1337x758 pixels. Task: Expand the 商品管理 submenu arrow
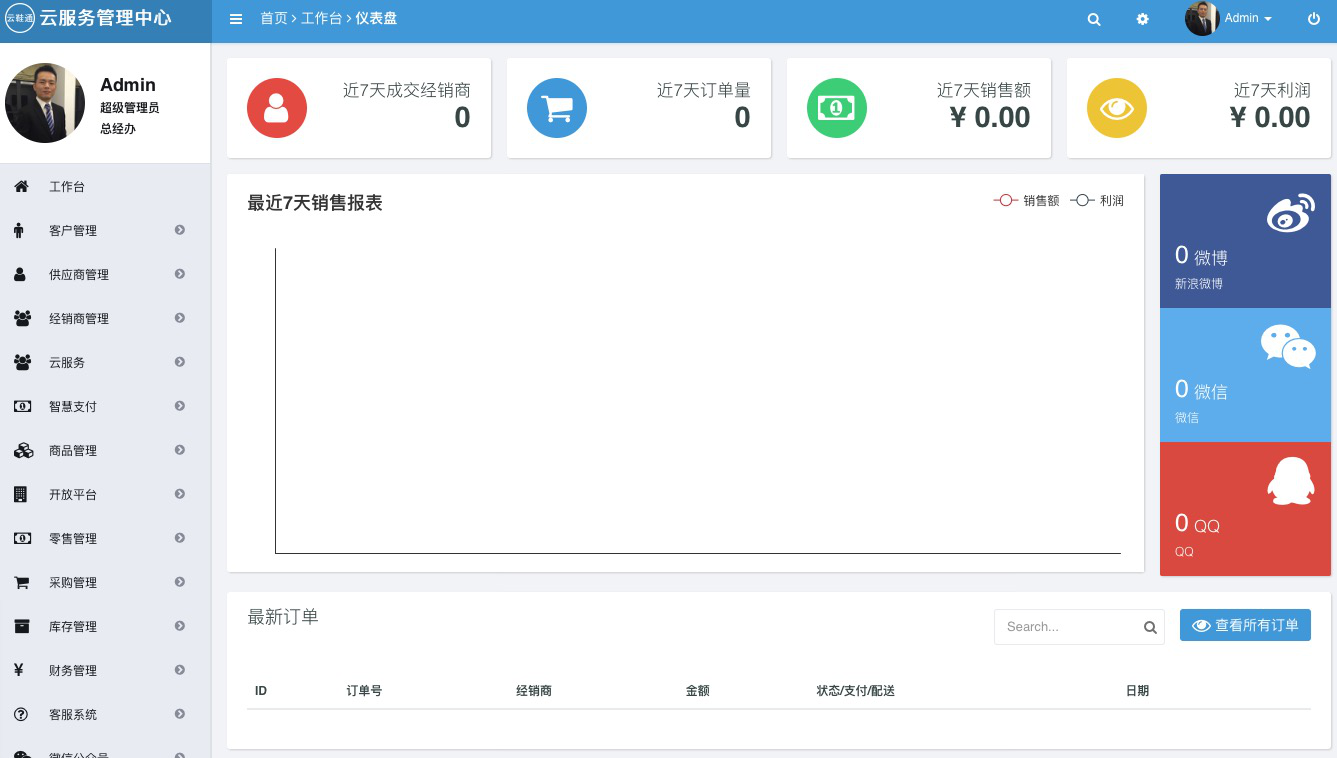click(180, 450)
